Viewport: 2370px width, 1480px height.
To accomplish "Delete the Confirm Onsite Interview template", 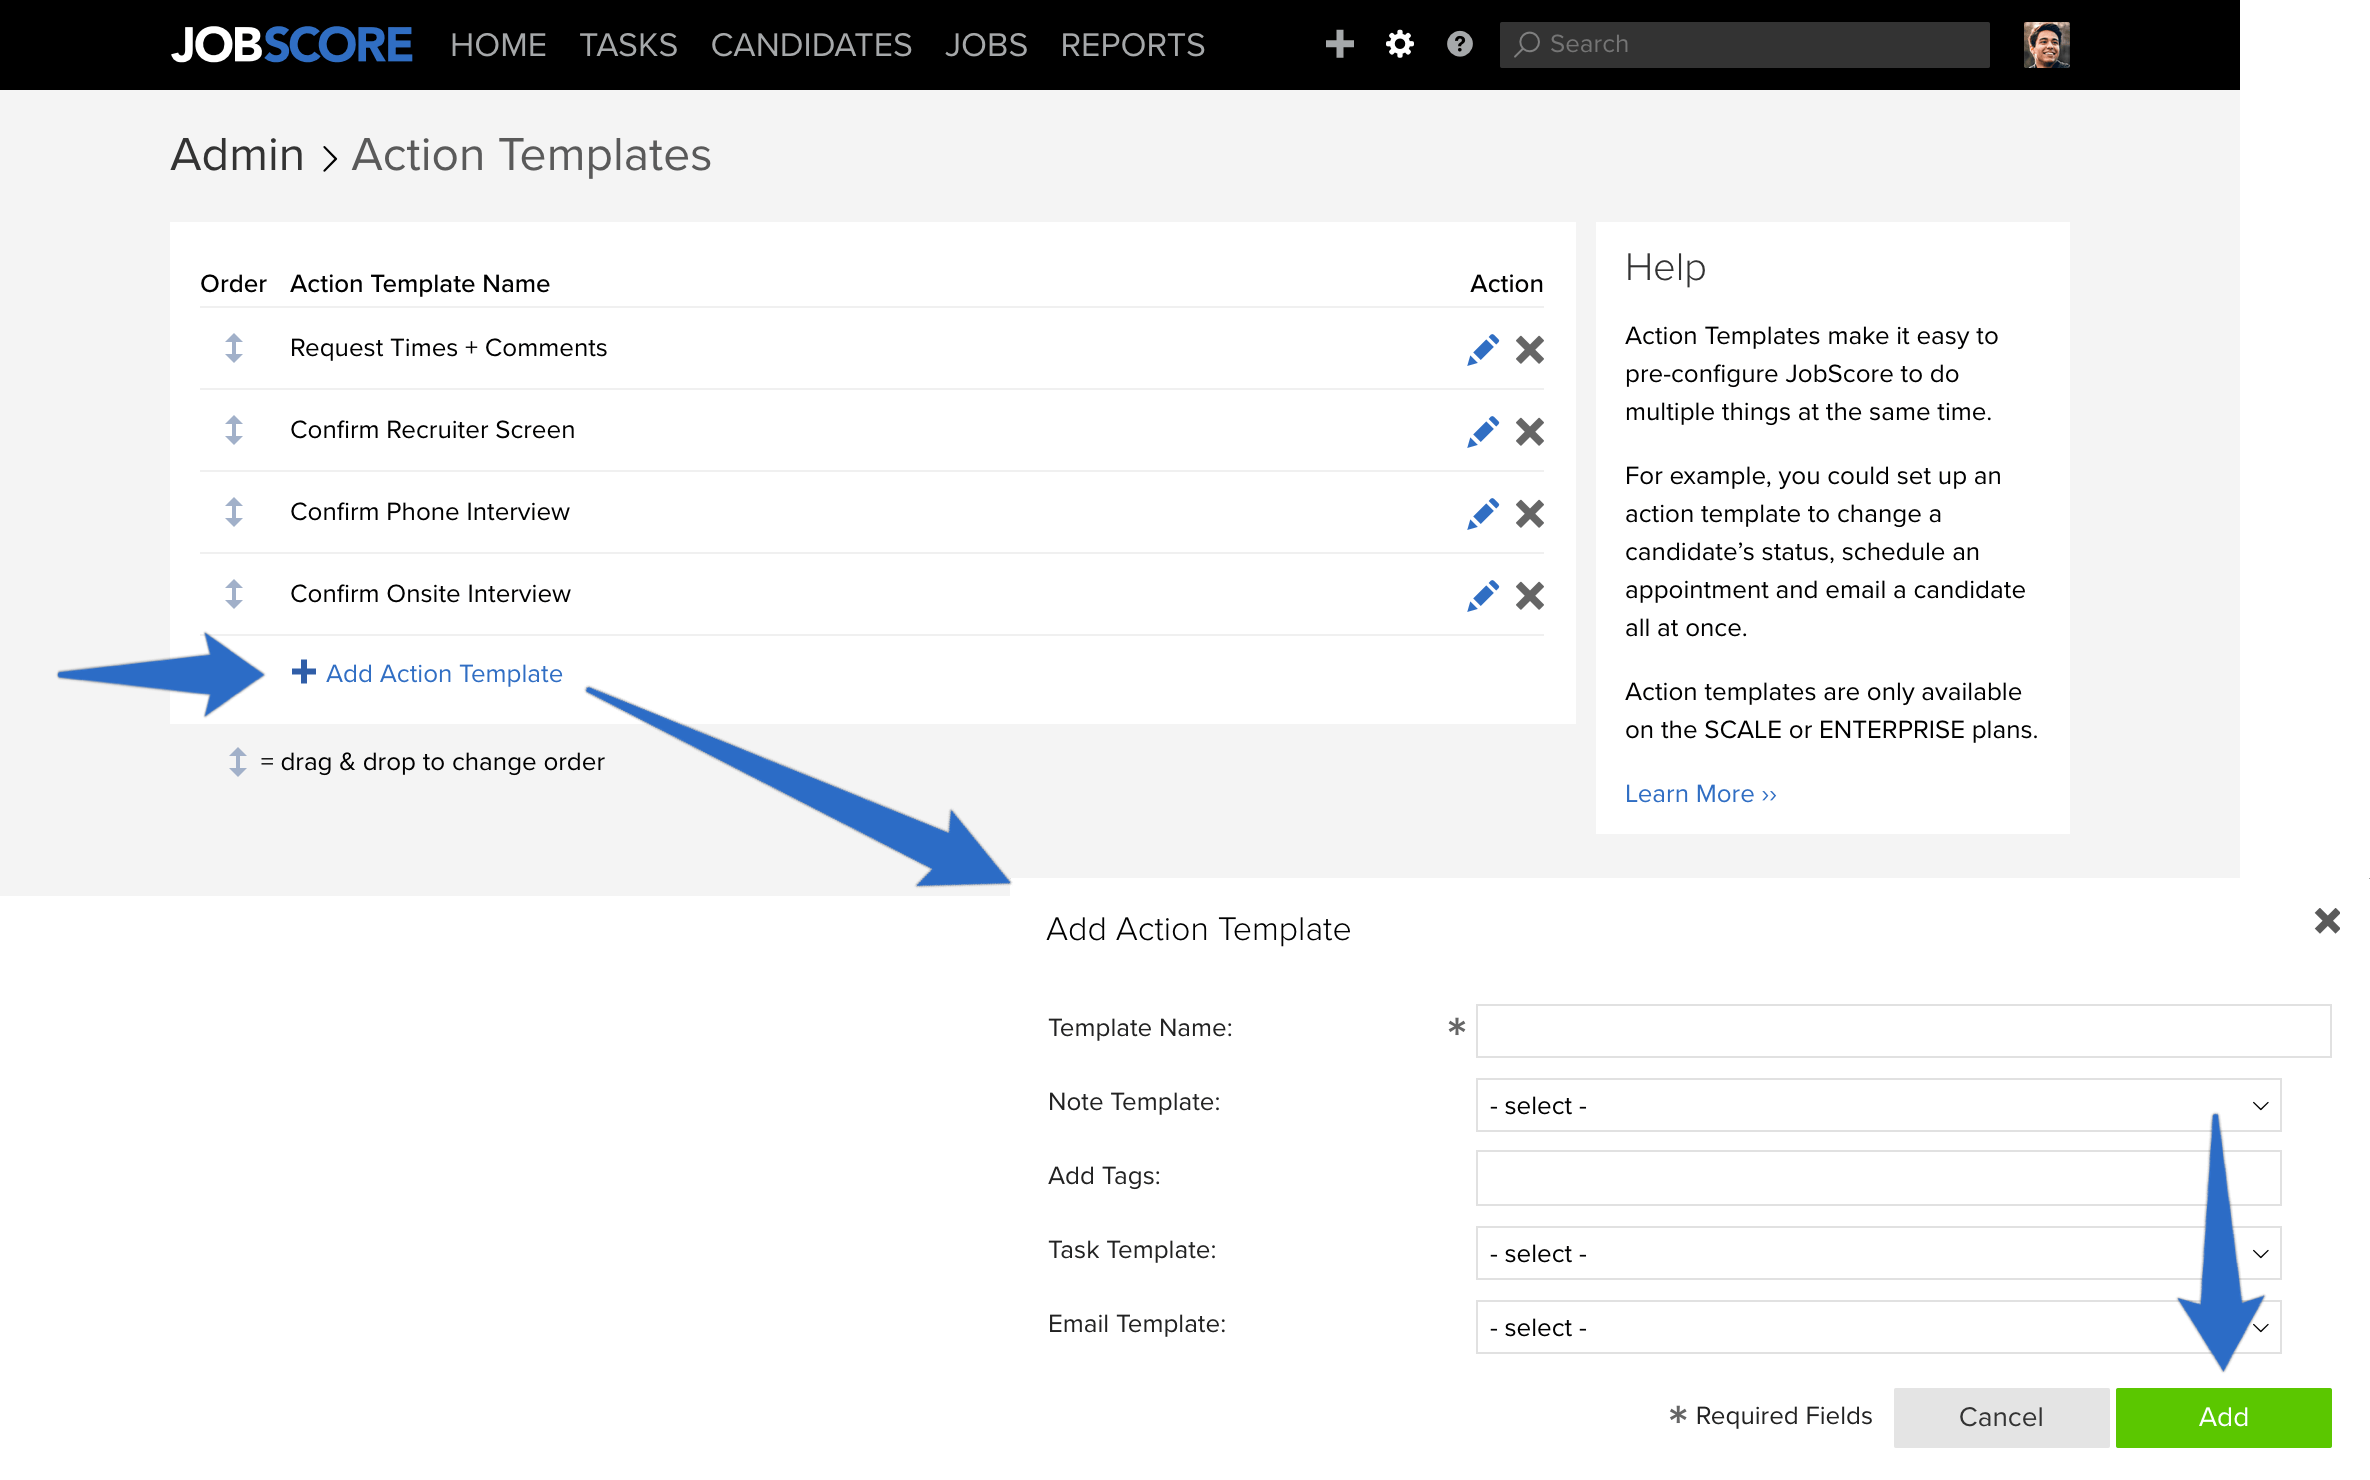I will (x=1529, y=595).
